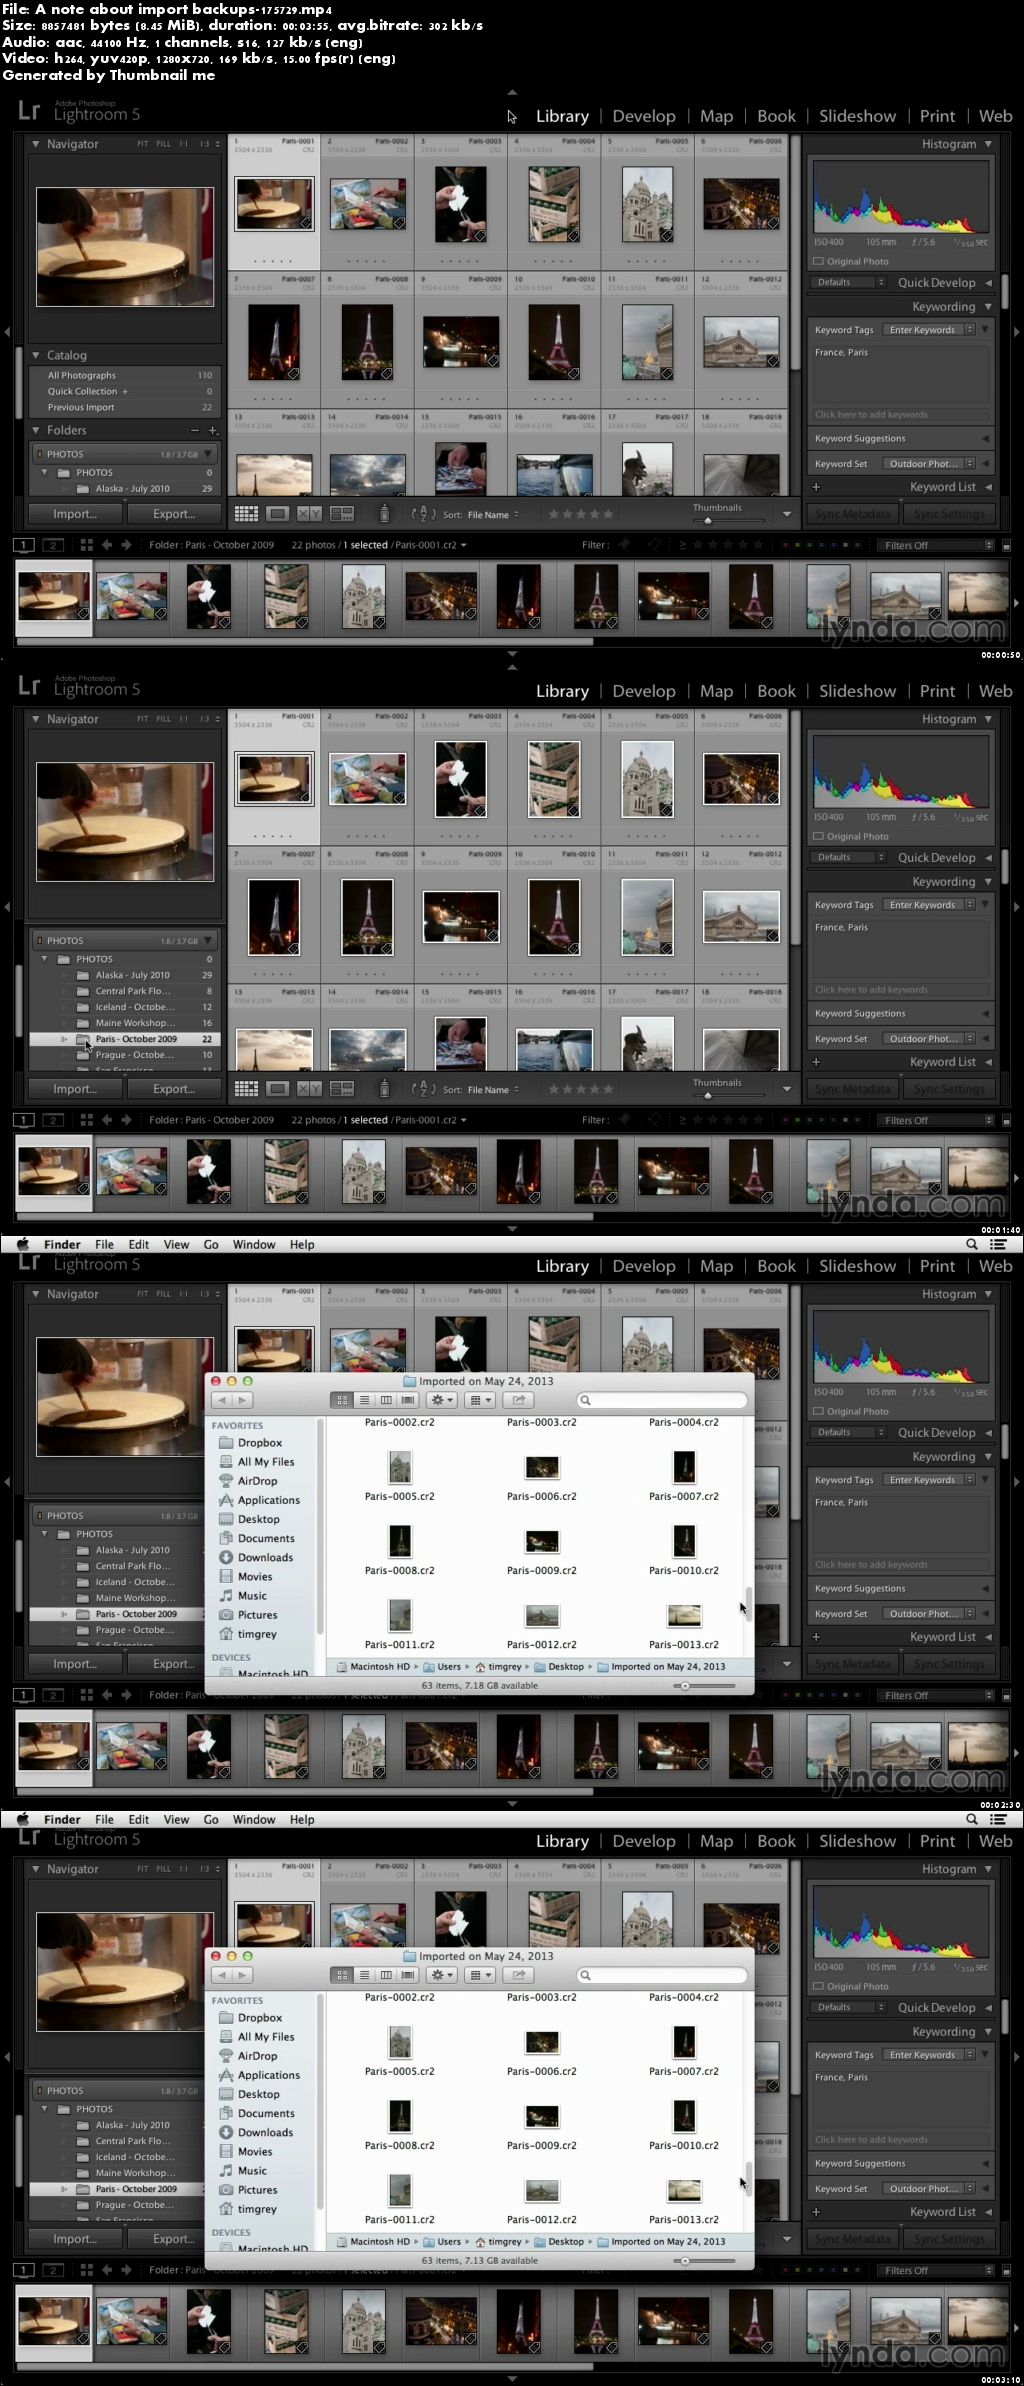Go forward arrow in first frame filmstrip bar

pyautogui.click(x=126, y=545)
